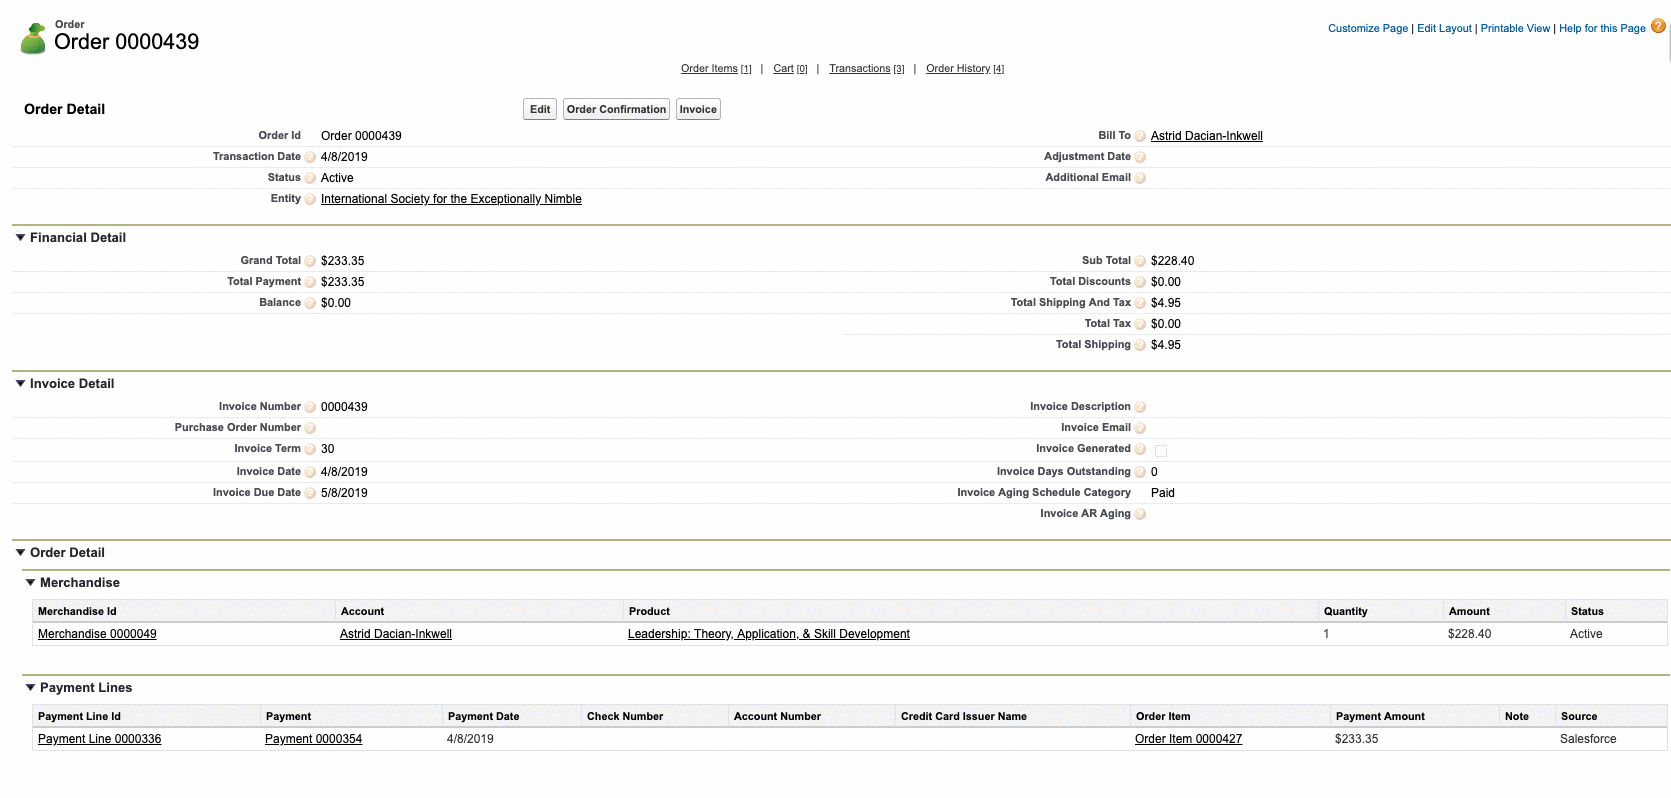Collapse the Payment Lines subsection
The height and width of the screenshot is (798, 1671).
click(30, 688)
